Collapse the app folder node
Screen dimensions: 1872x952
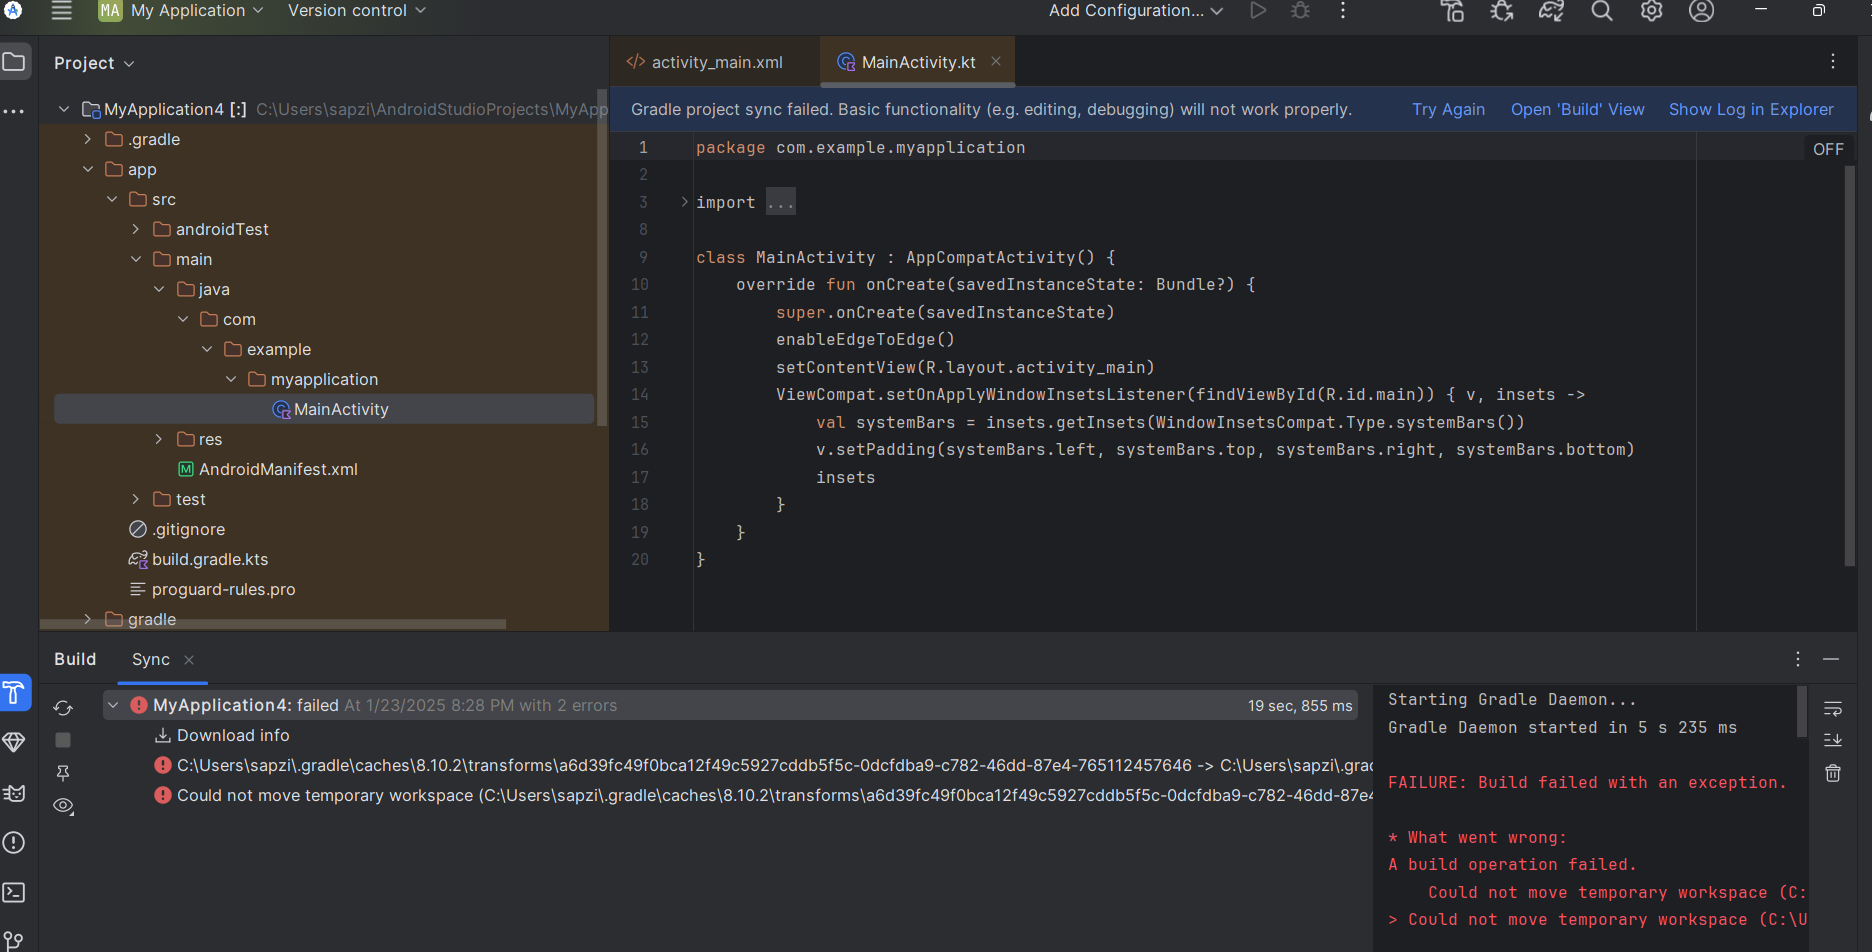[88, 169]
